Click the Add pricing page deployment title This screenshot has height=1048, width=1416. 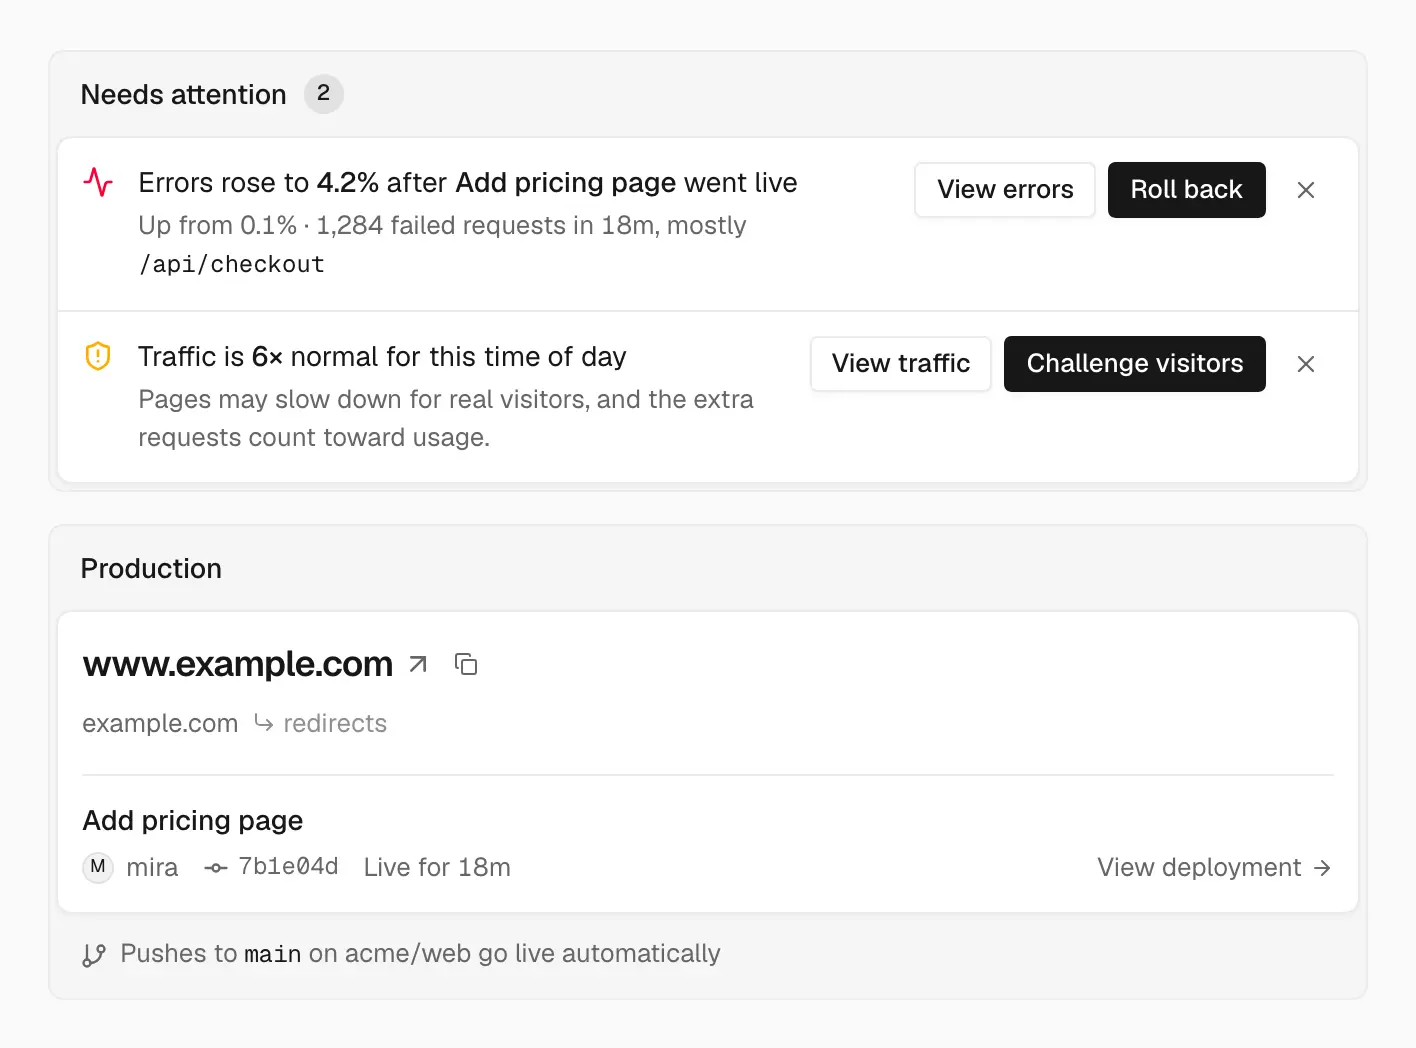(x=193, y=821)
